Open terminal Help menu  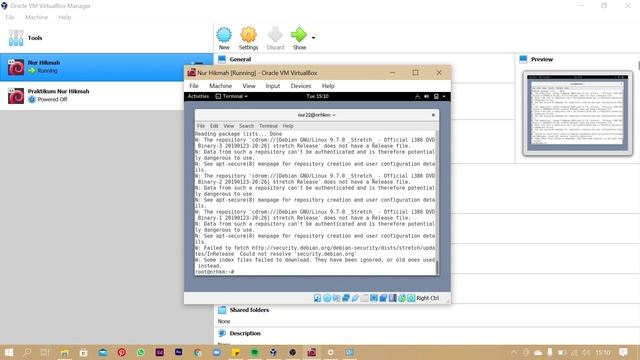pos(288,126)
